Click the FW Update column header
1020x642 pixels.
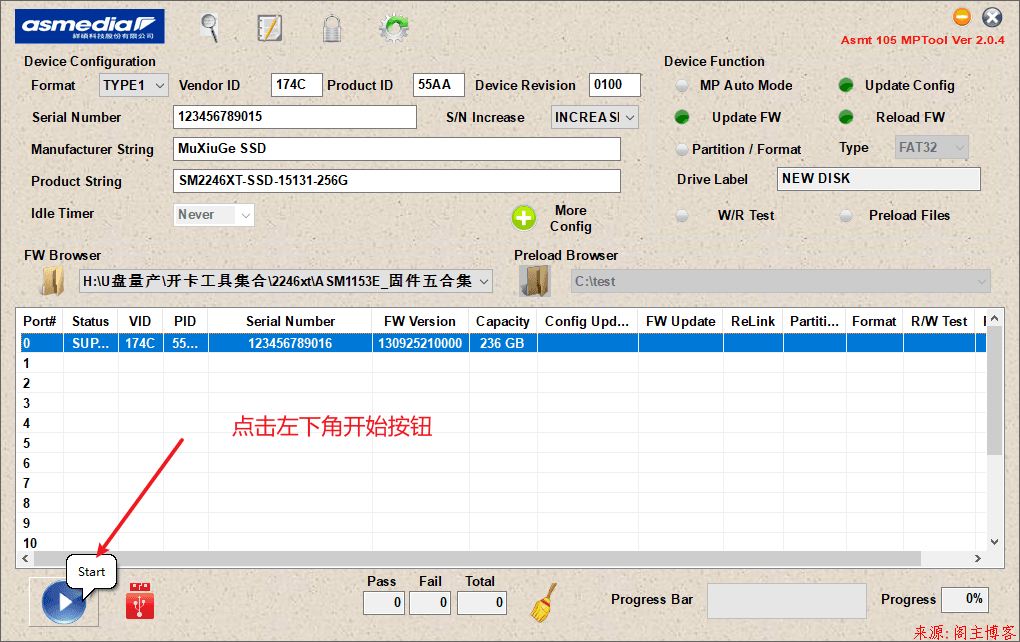pos(680,321)
